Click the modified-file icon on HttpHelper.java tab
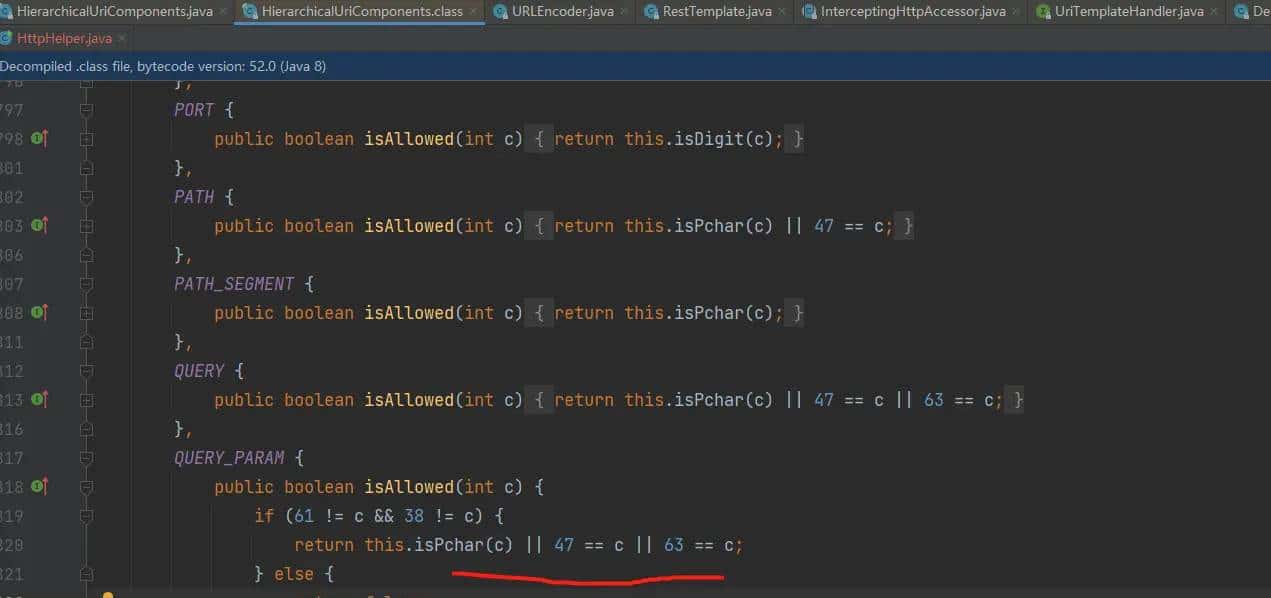 pos(8,39)
